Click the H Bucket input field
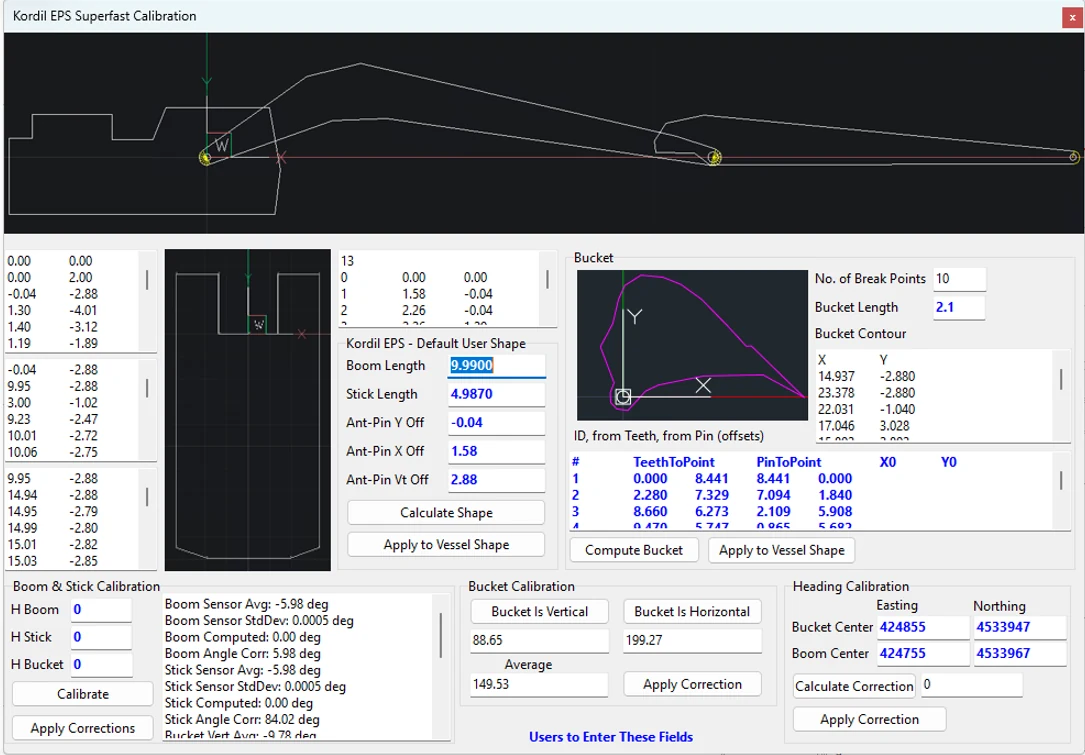Image resolution: width=1085 pixels, height=755 pixels. point(101,664)
